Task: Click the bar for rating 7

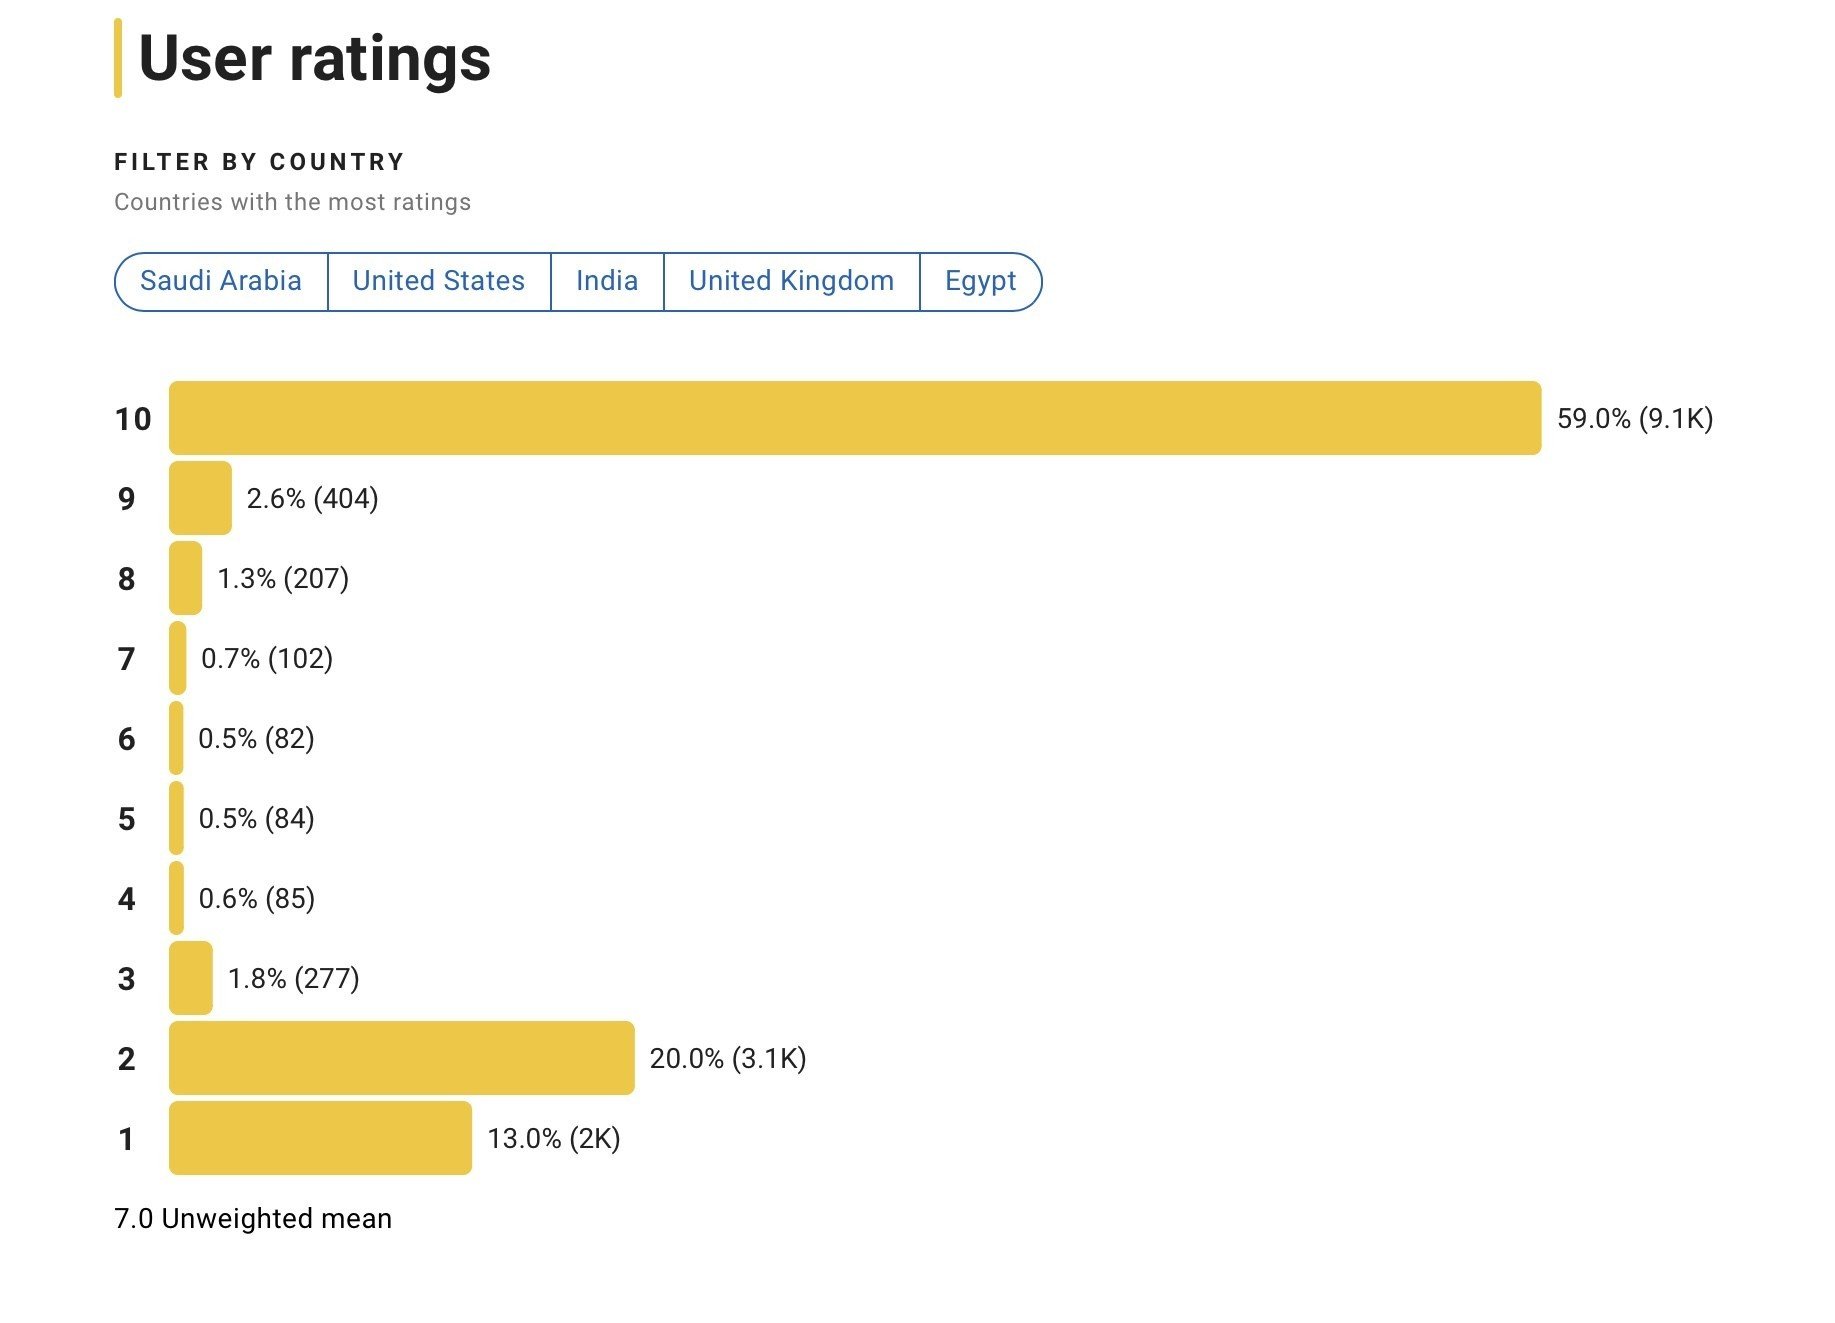Action: (x=178, y=658)
